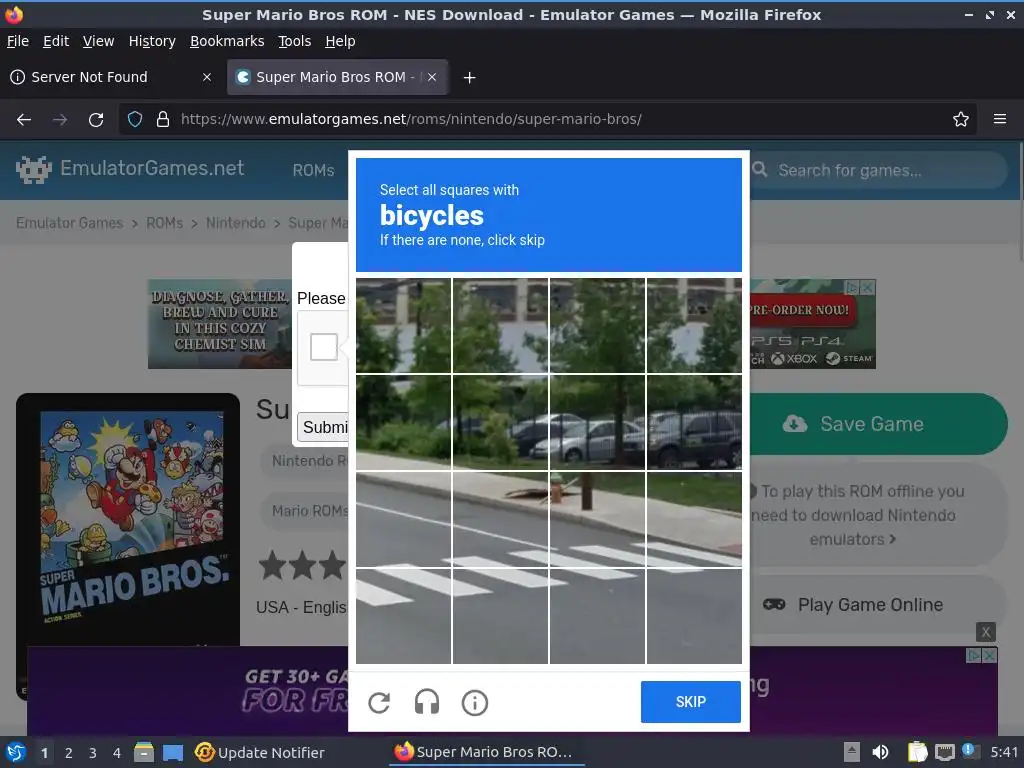Screen dimensions: 1024x768
Task: Open the History menu
Action: point(152,41)
